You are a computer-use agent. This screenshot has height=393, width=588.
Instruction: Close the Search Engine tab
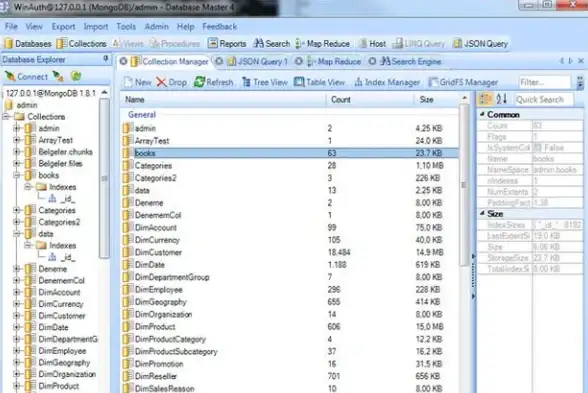(x=372, y=62)
